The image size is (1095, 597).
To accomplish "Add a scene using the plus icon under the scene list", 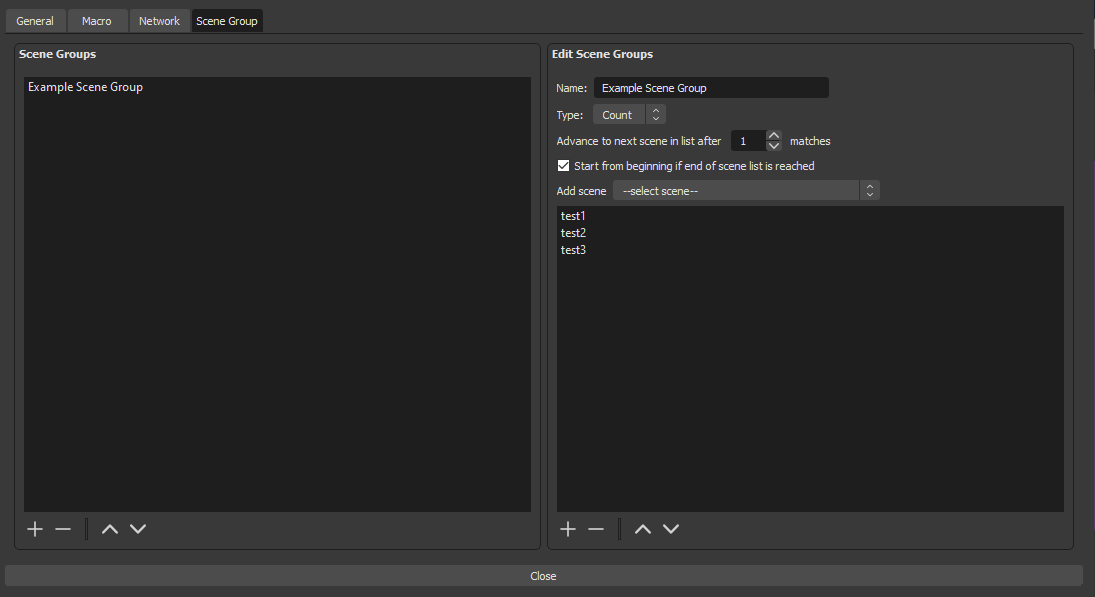I will (x=568, y=529).
